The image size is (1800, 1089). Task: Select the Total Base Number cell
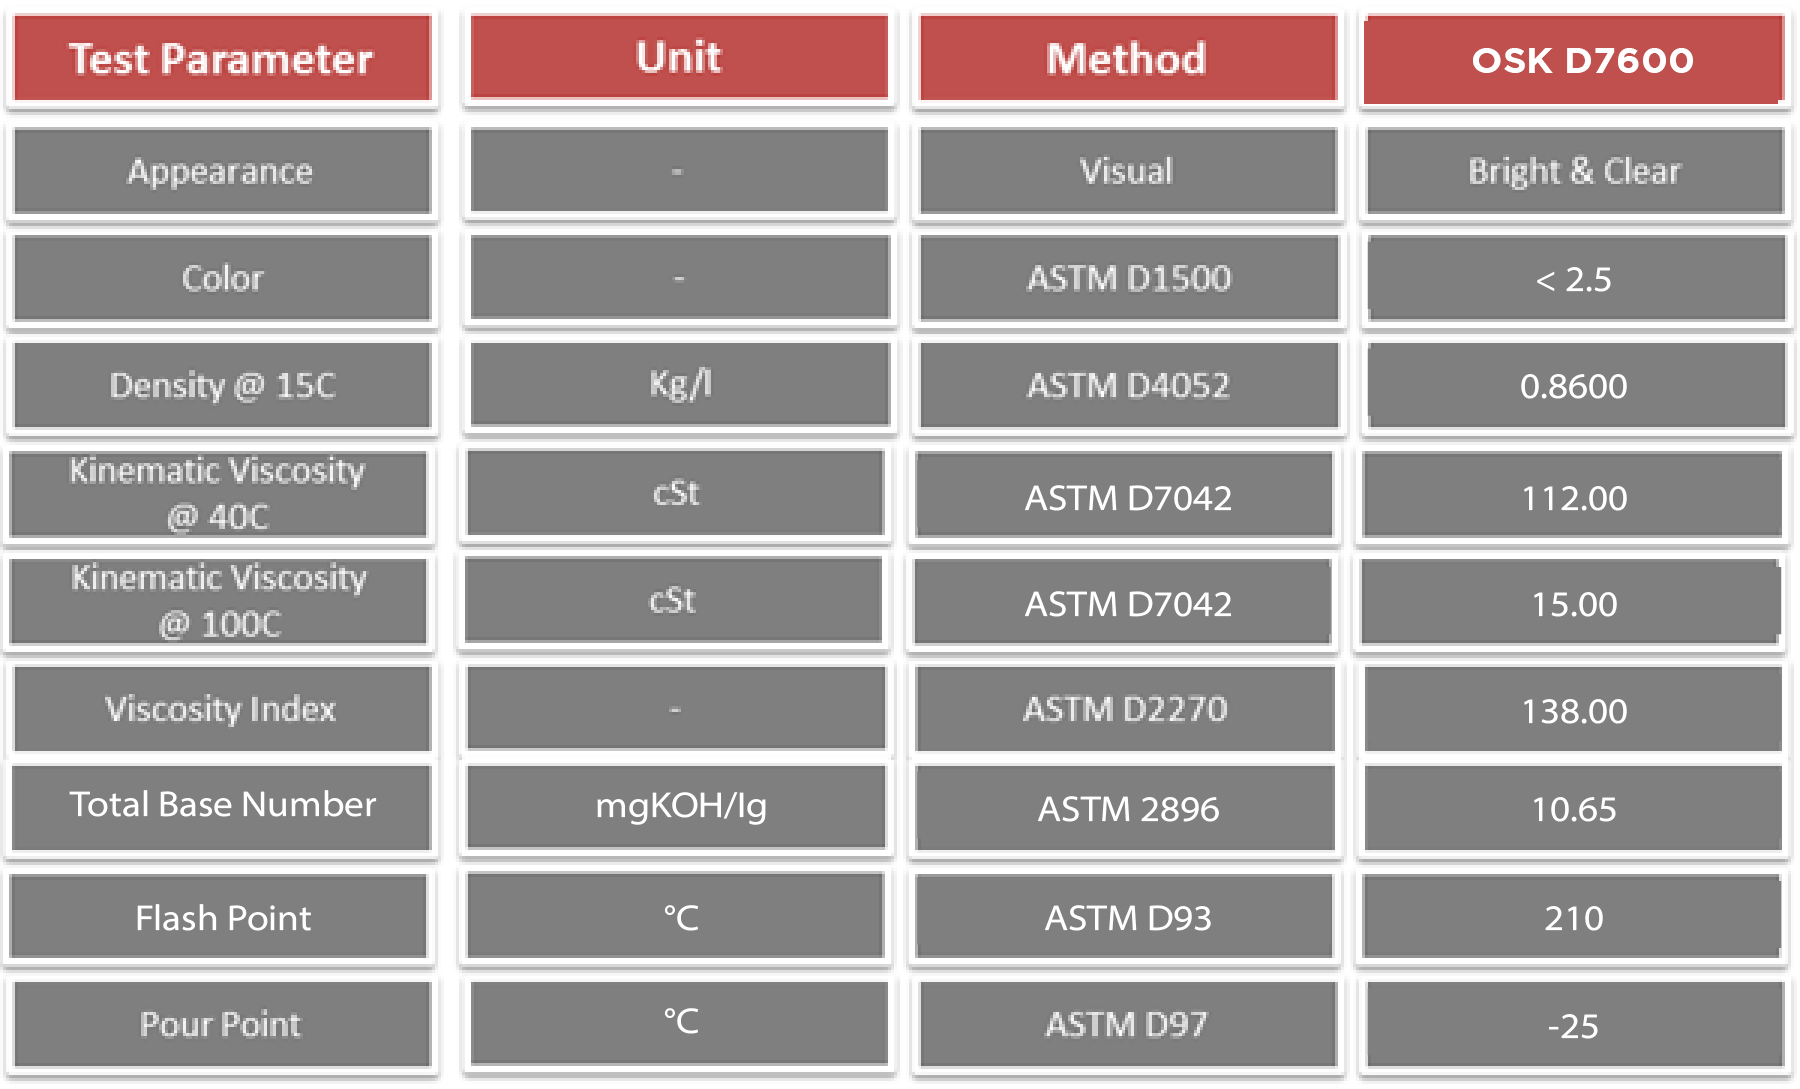pyautogui.click(x=222, y=805)
